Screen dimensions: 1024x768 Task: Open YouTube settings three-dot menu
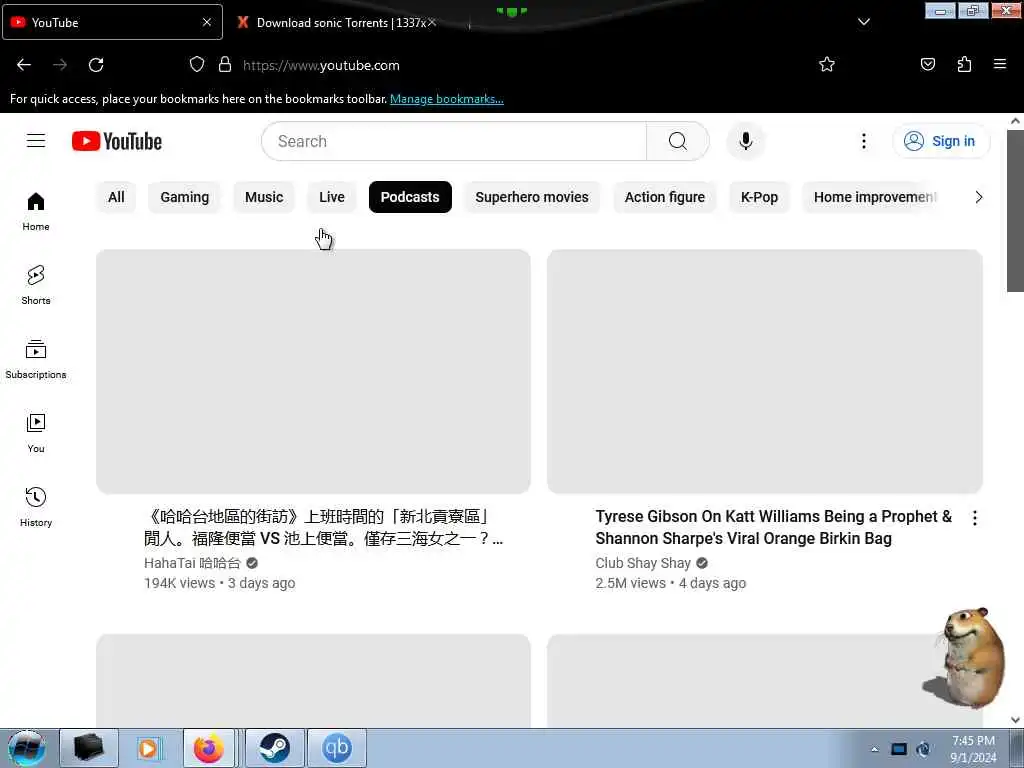[x=863, y=141]
